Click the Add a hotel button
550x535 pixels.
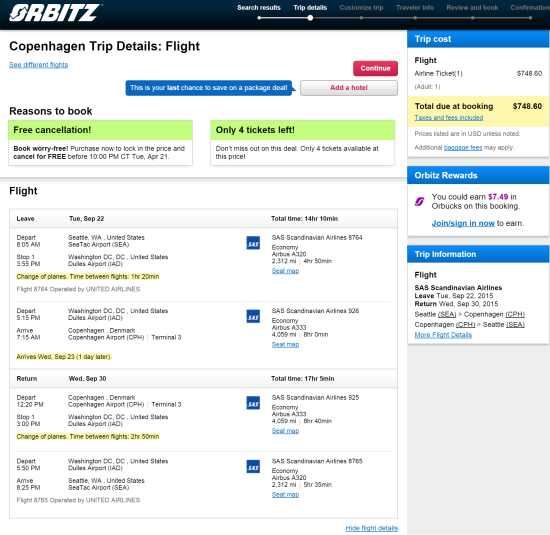tap(349, 88)
